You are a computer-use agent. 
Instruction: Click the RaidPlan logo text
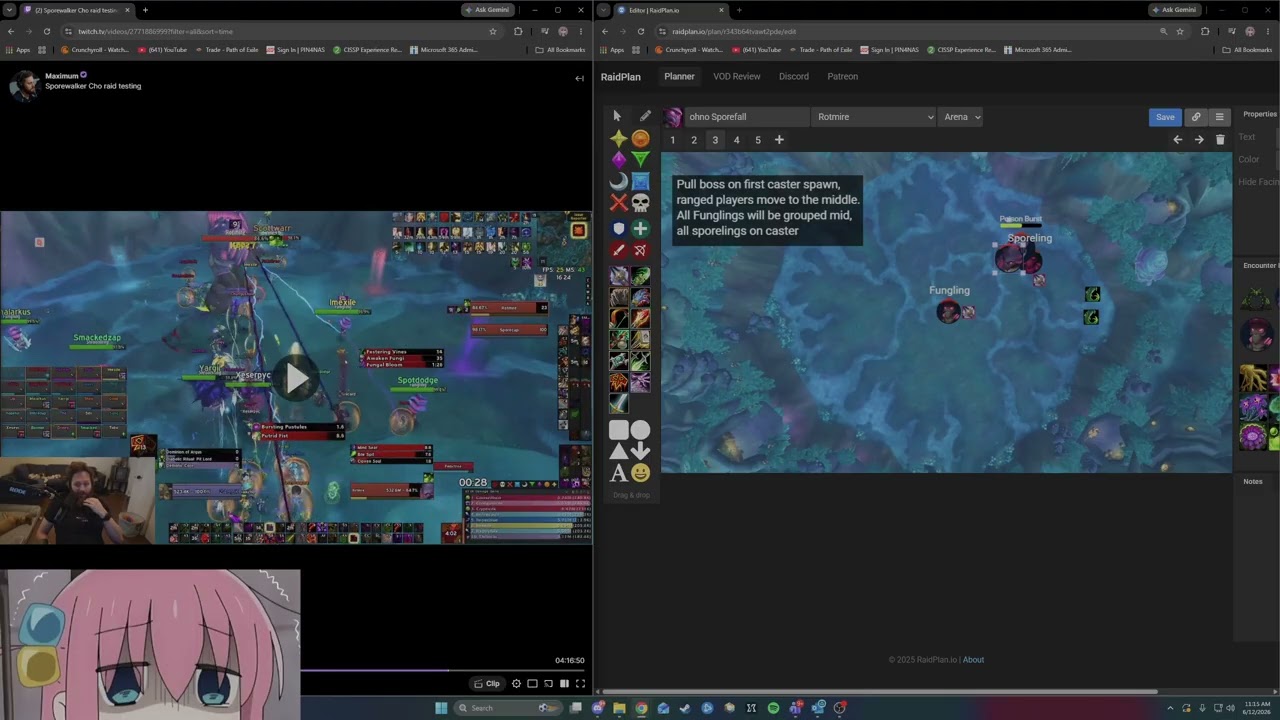[x=621, y=77]
